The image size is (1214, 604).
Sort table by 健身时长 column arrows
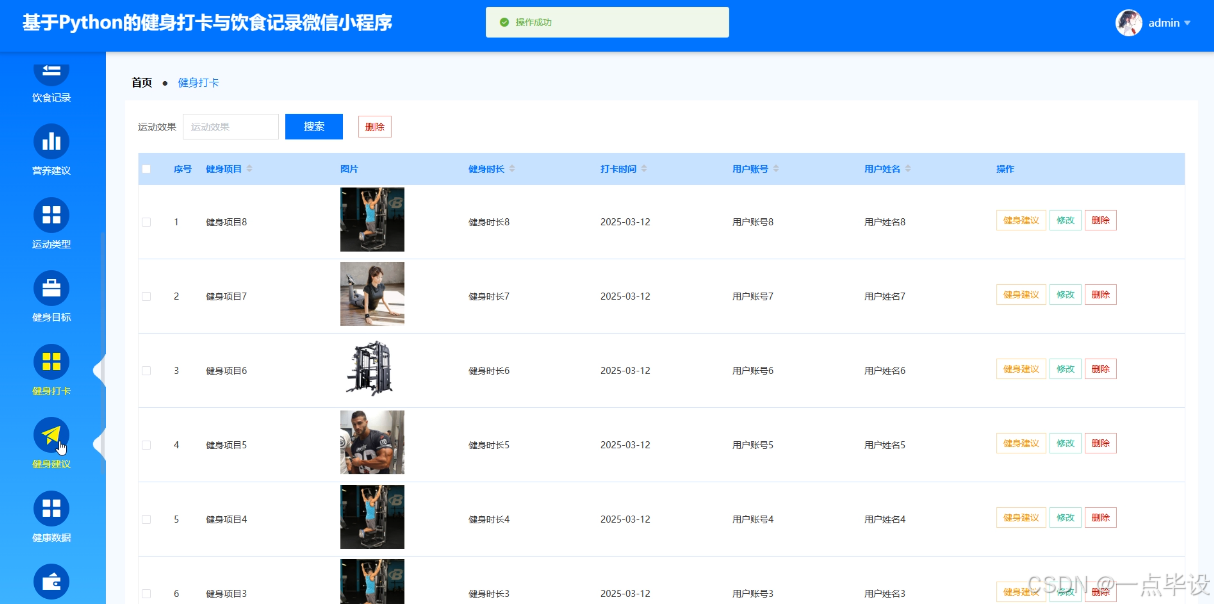[x=512, y=169]
